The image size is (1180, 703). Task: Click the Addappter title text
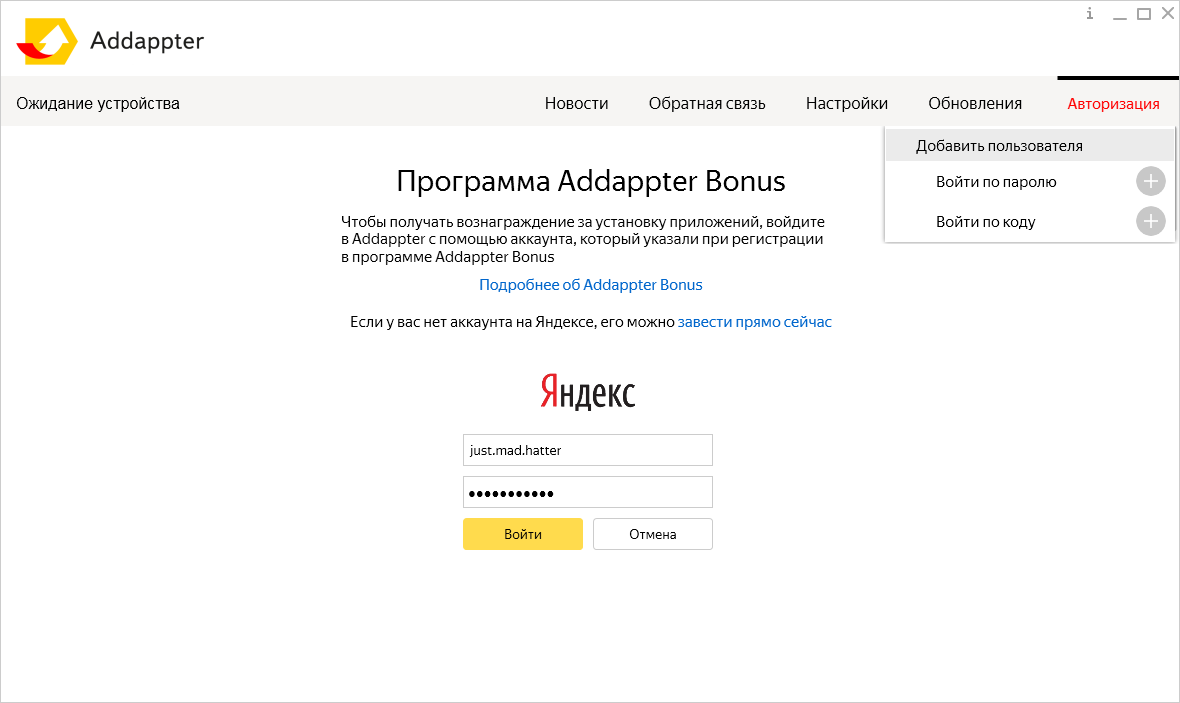(x=147, y=41)
